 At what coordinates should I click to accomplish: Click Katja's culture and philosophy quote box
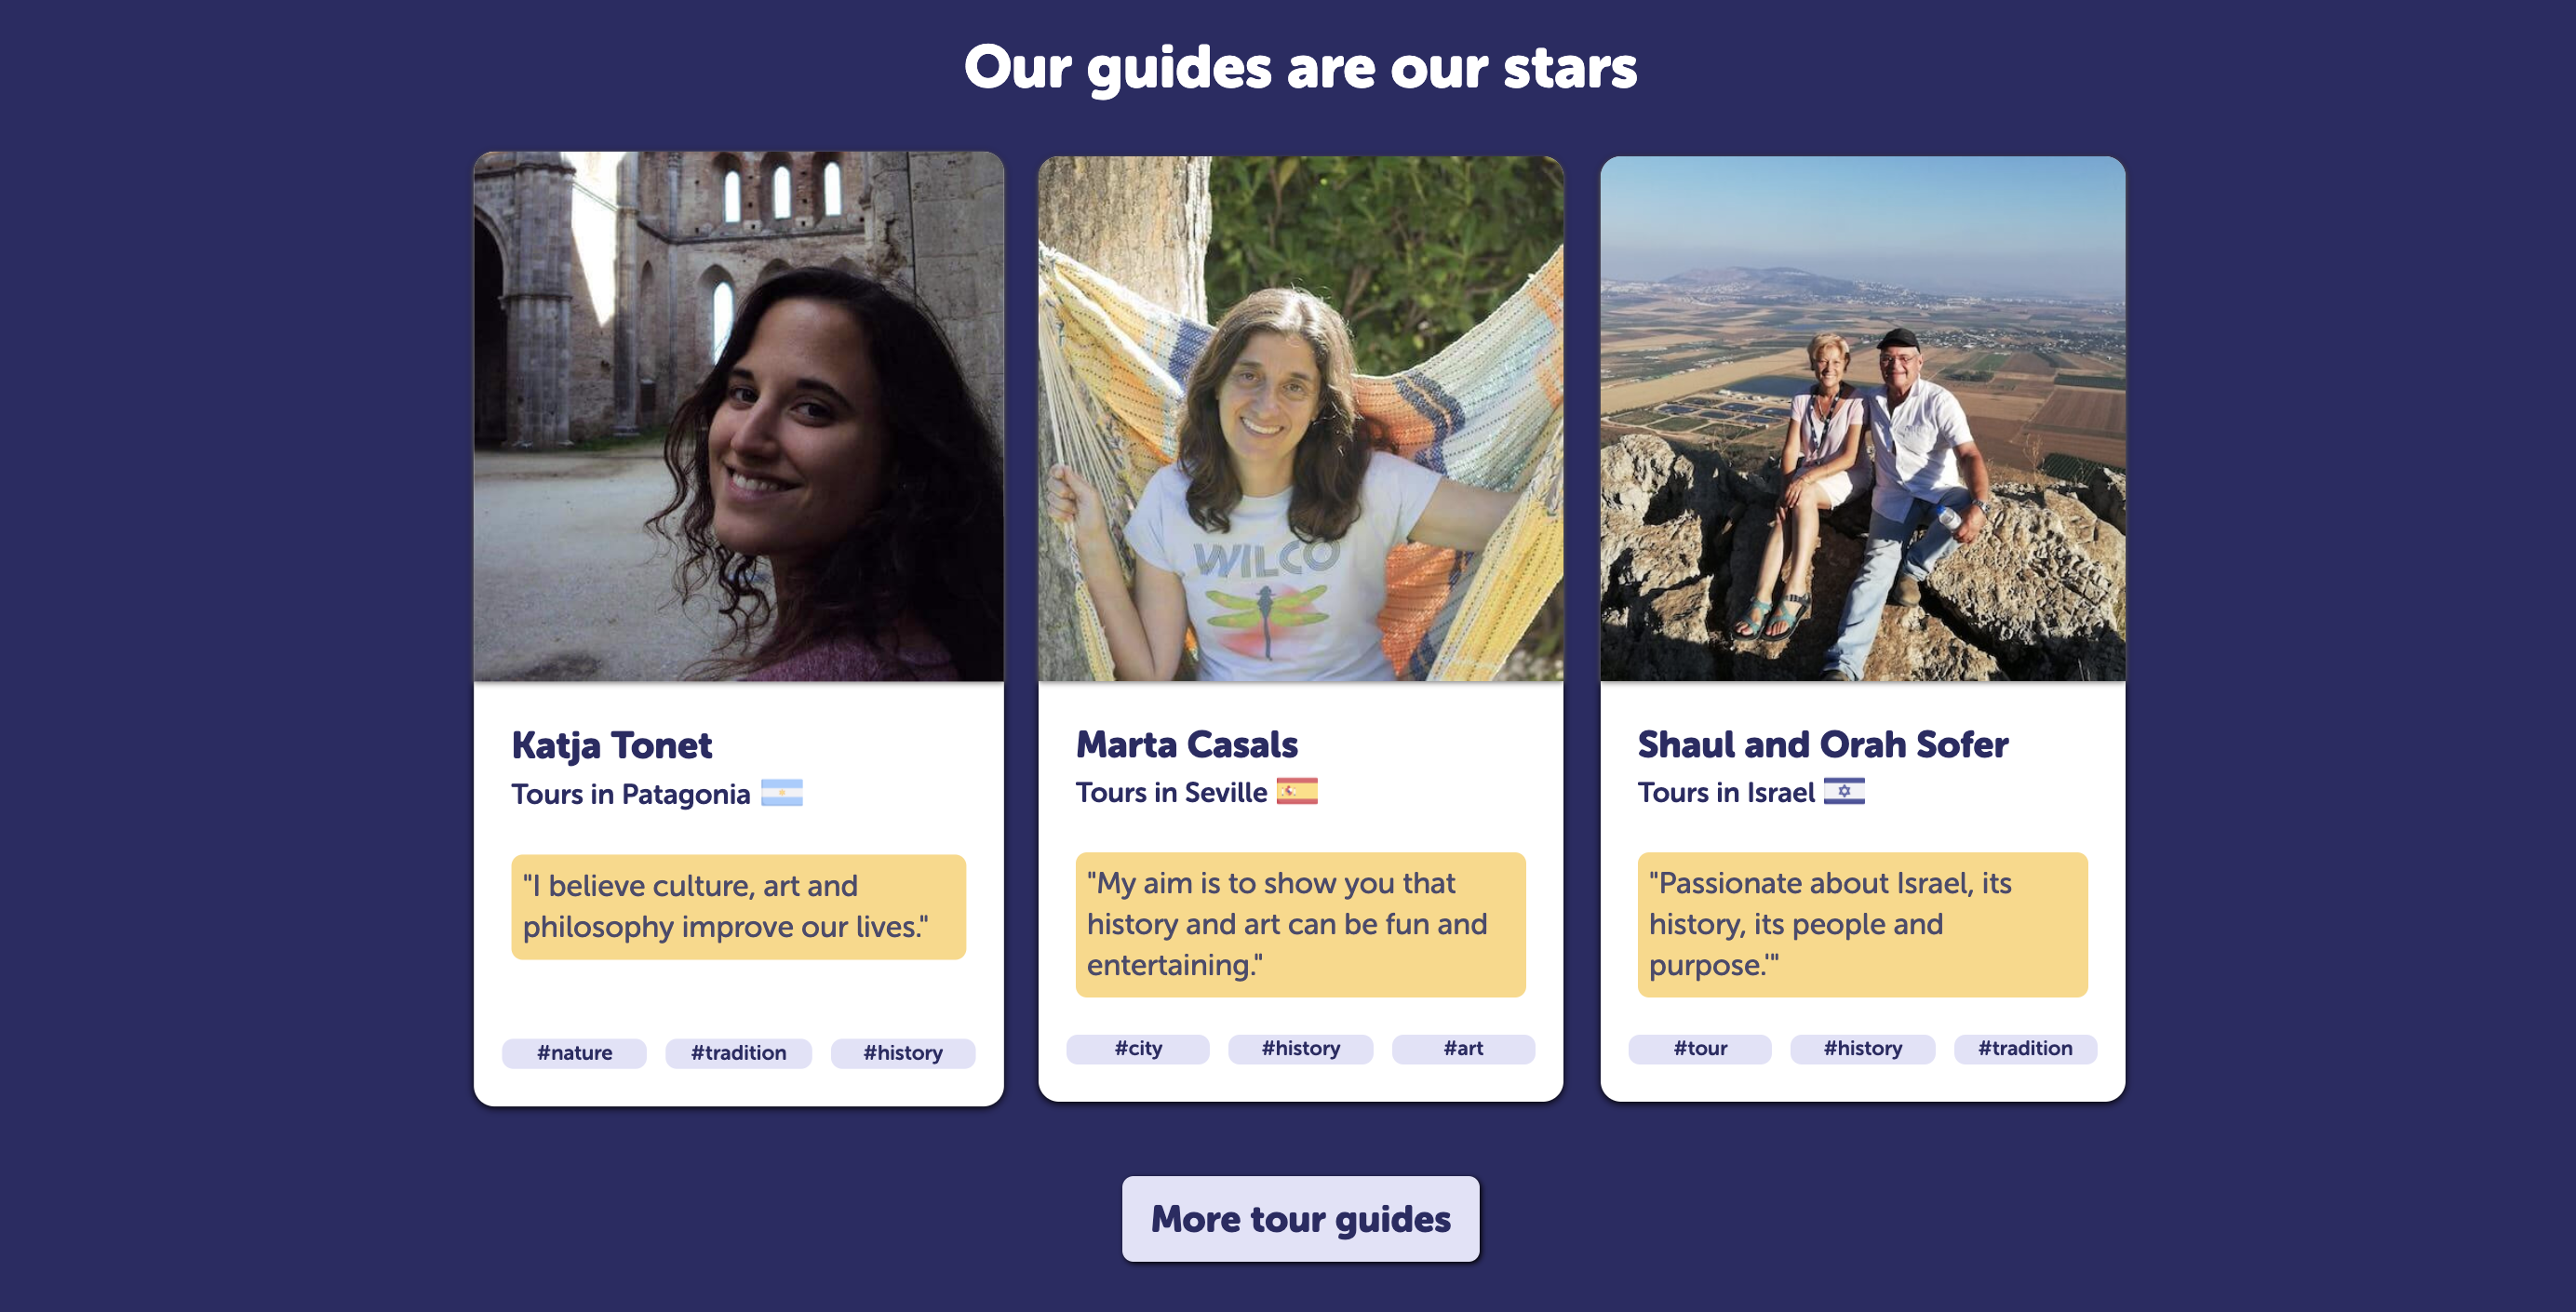738,906
